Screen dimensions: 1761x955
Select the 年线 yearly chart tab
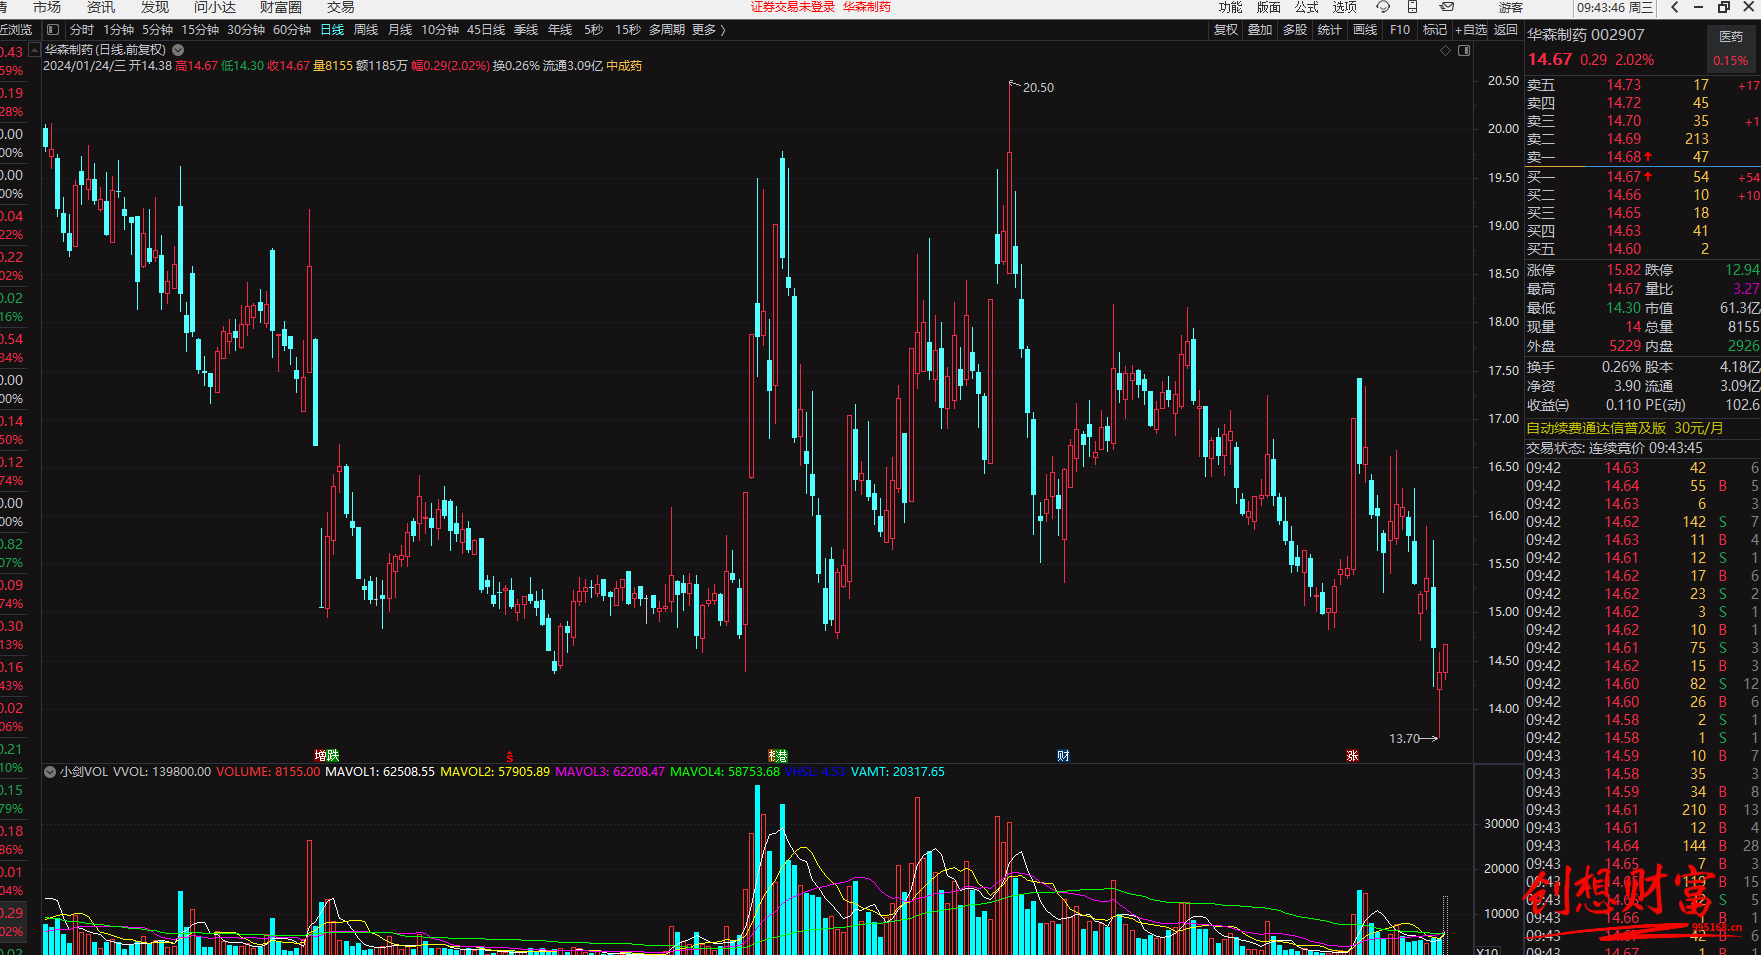pos(560,30)
